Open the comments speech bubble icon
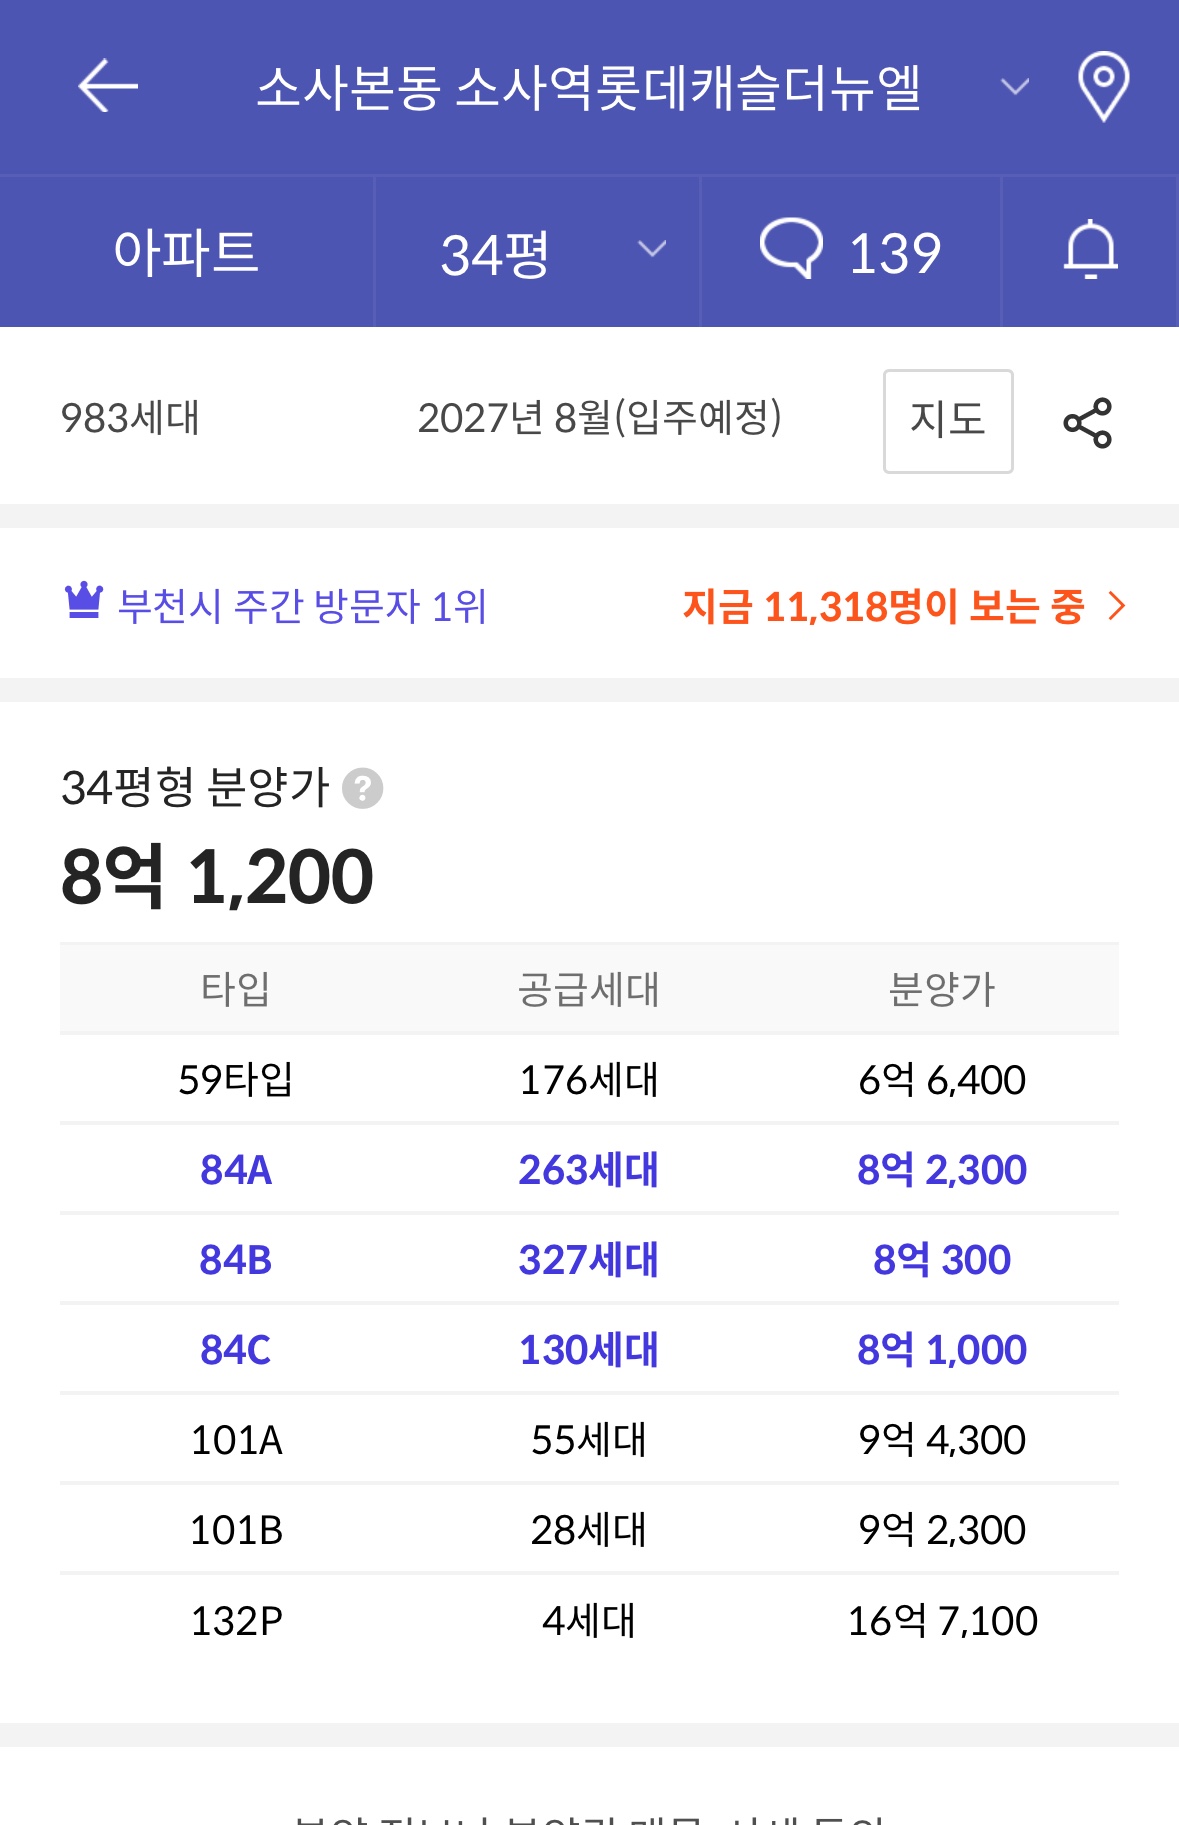 791,249
